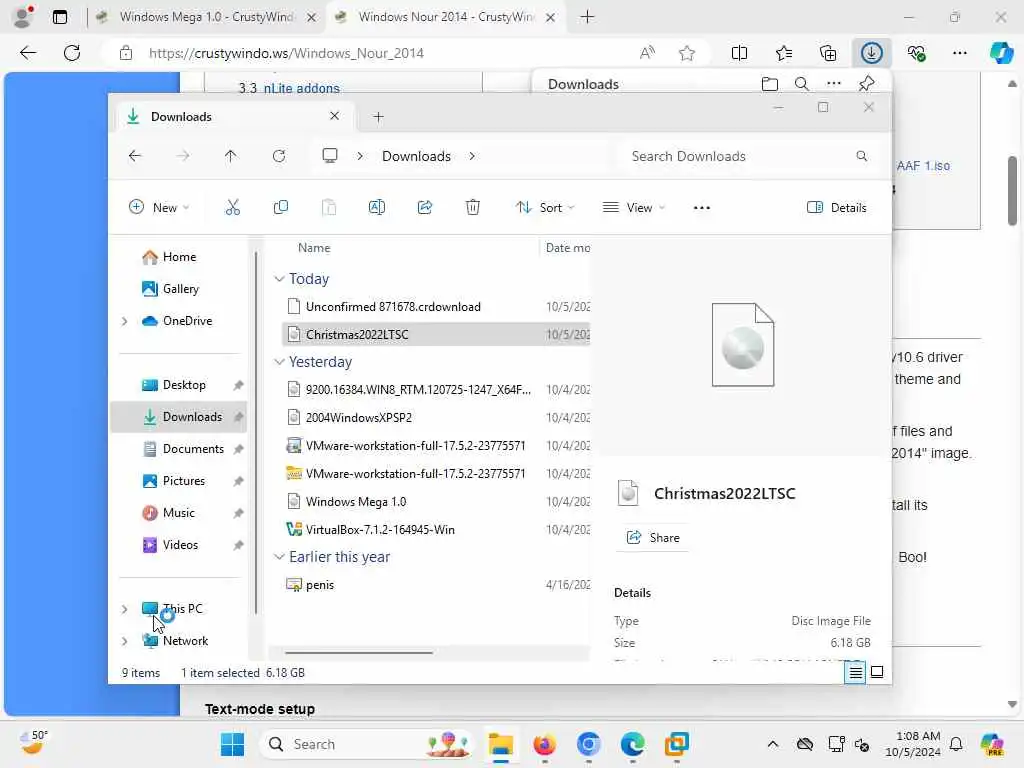The image size is (1024, 768).
Task: Add this page to favorites star icon
Action: pos(686,53)
